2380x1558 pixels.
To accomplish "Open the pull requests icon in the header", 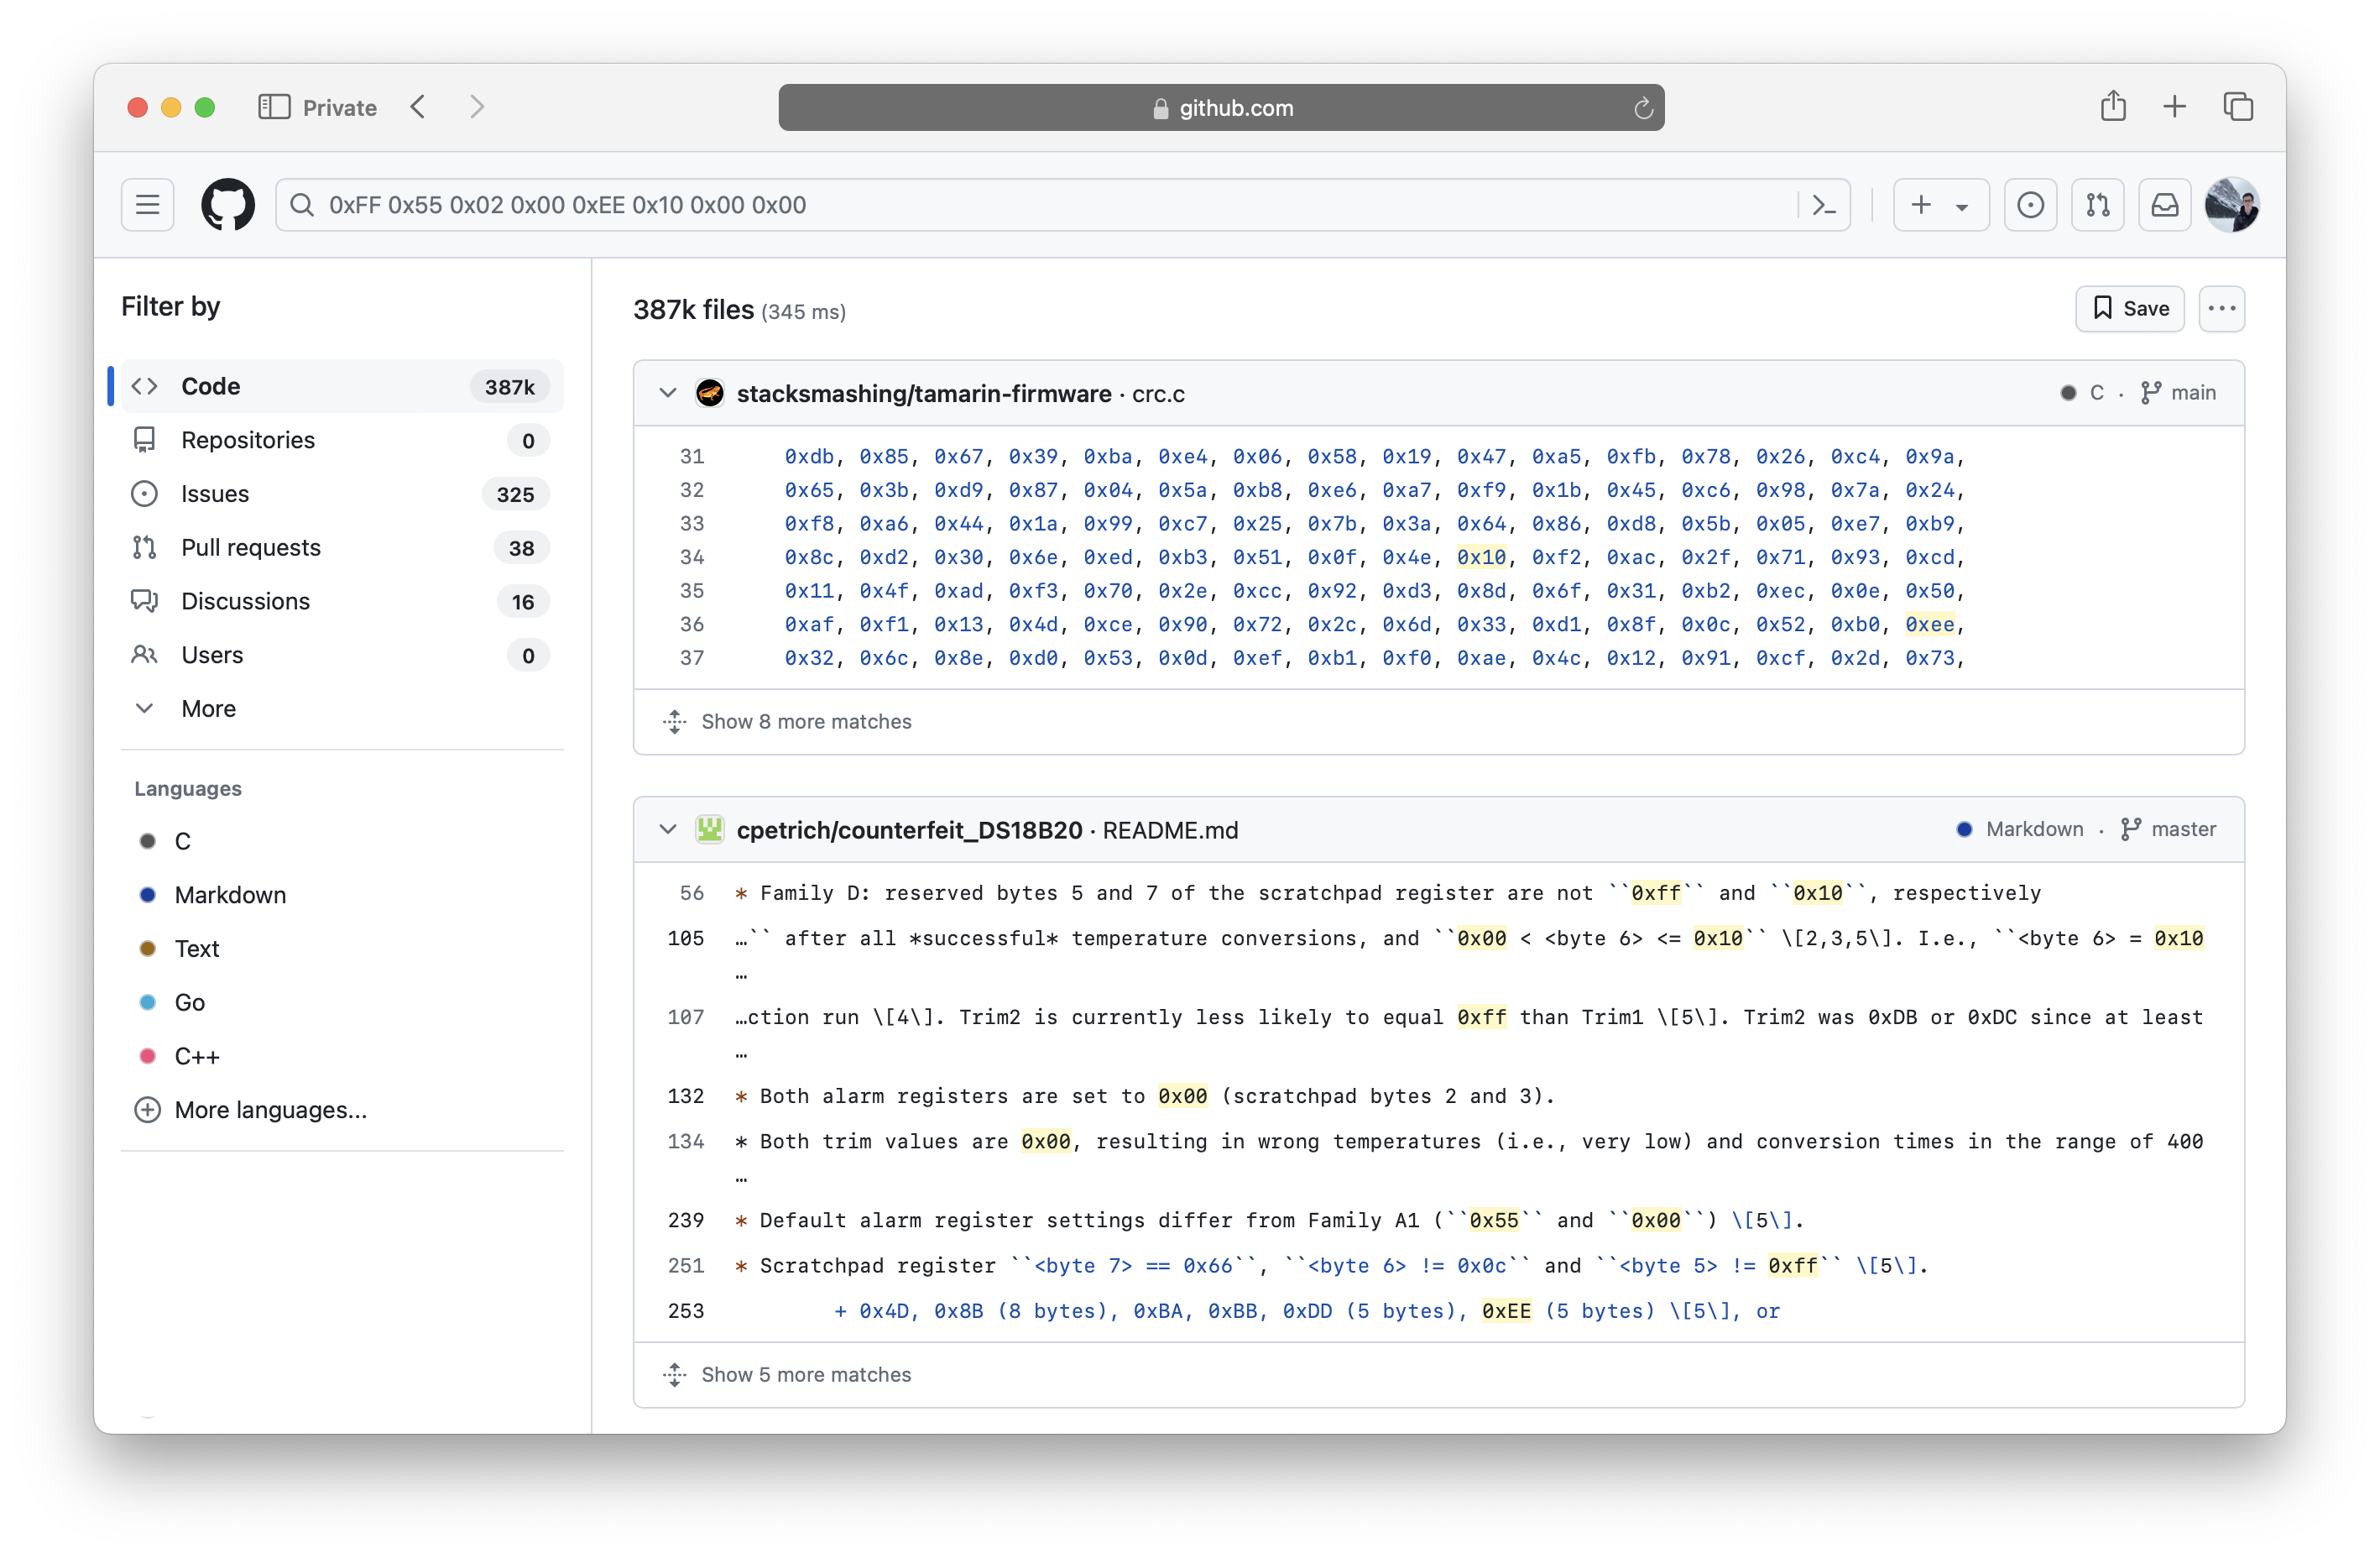I will point(2097,205).
